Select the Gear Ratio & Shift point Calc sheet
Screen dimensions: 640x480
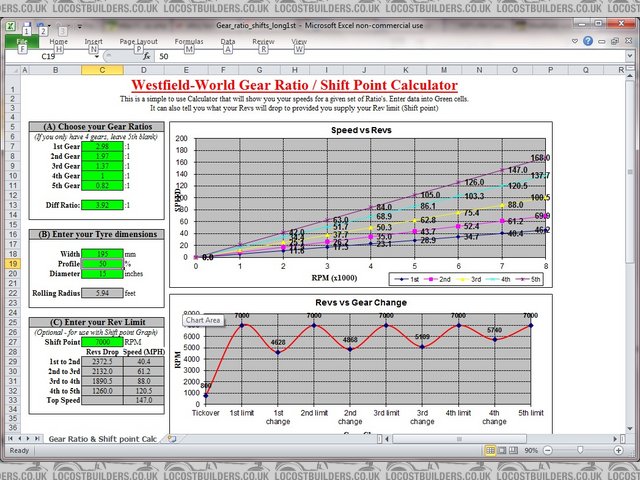(x=103, y=439)
